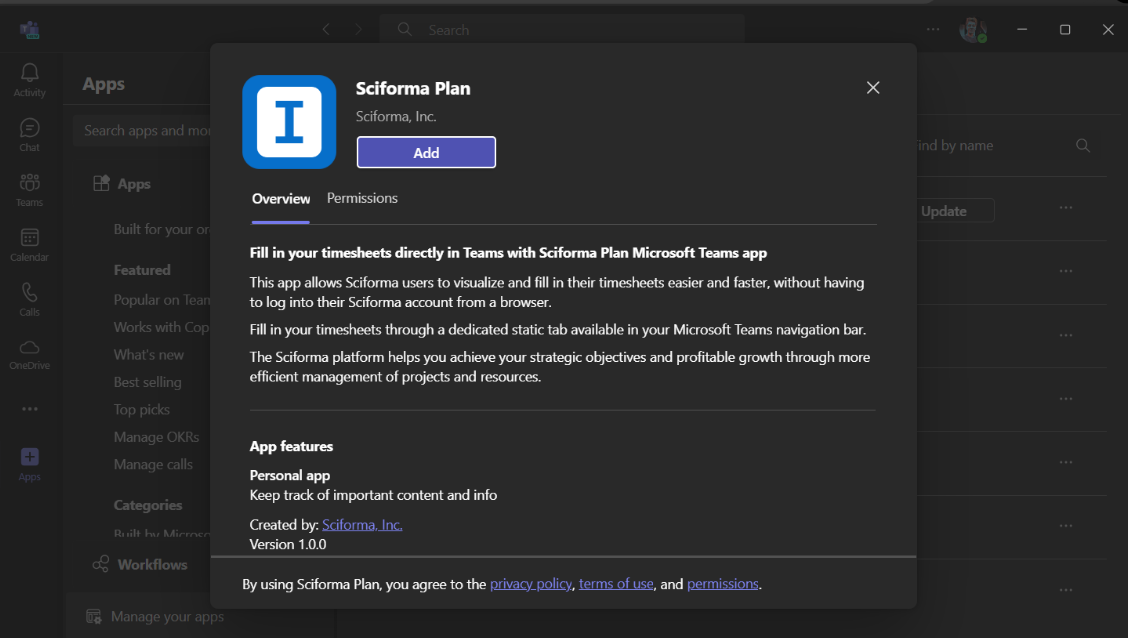Image resolution: width=1128 pixels, height=638 pixels.
Task: Open OneDrive from the sidebar
Action: coord(29,353)
